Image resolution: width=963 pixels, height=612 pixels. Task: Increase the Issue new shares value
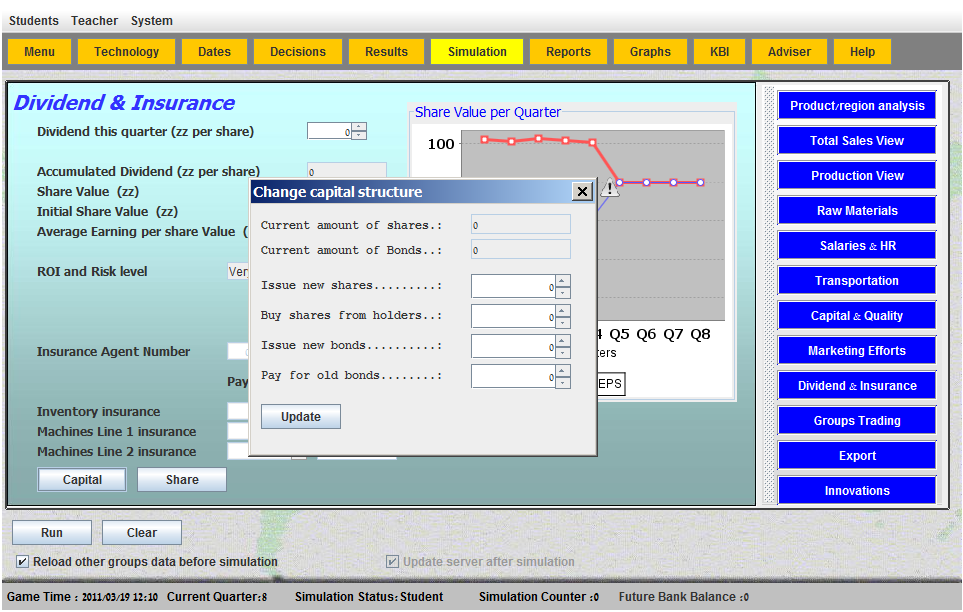tap(563, 281)
